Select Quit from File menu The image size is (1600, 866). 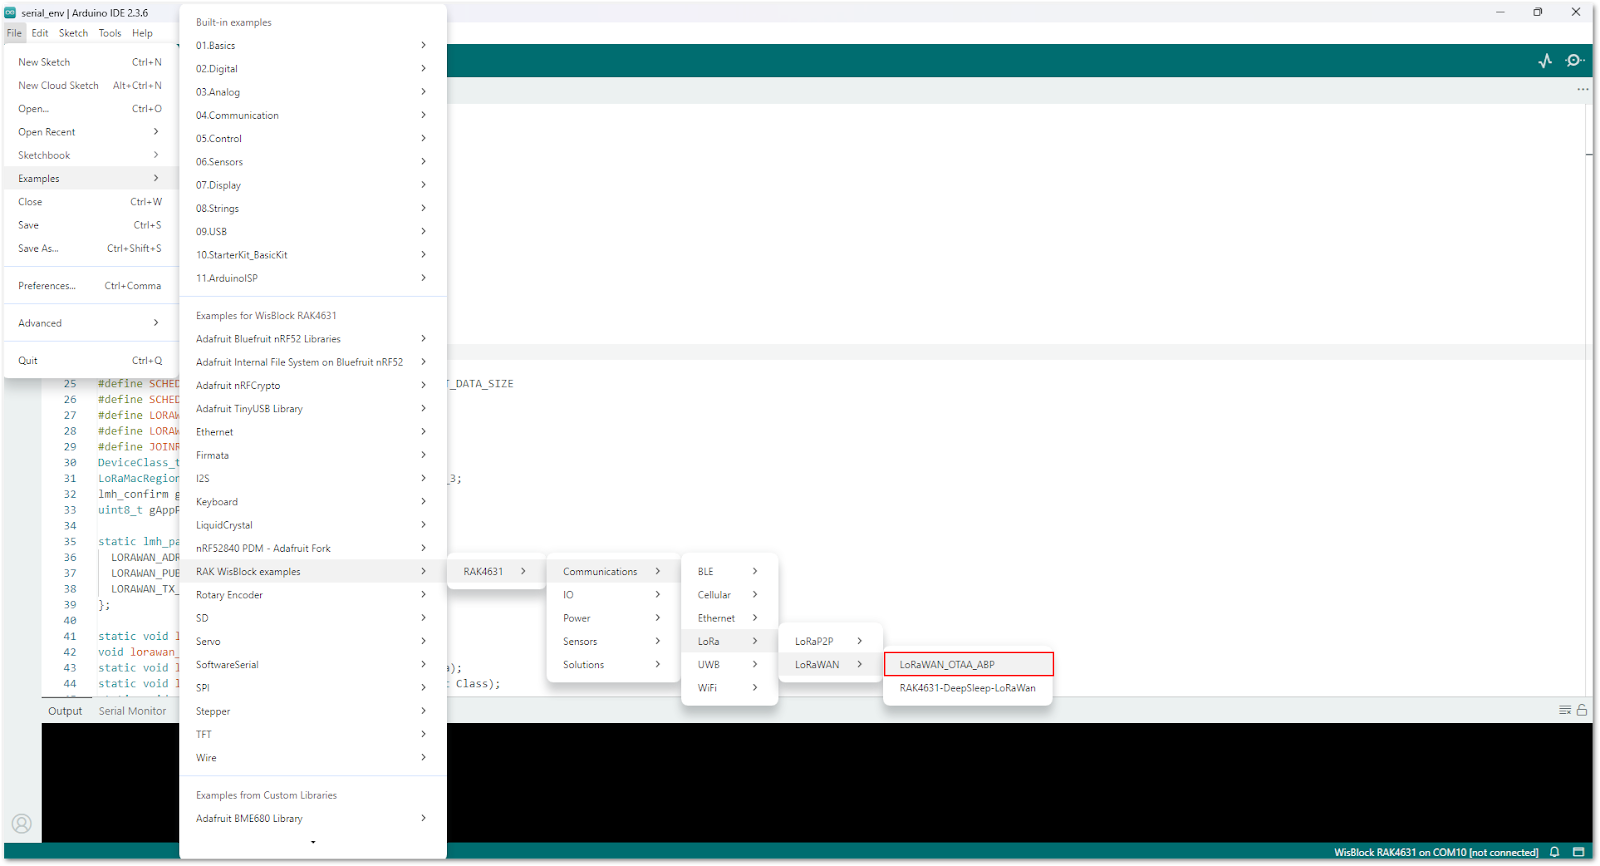tap(90, 361)
